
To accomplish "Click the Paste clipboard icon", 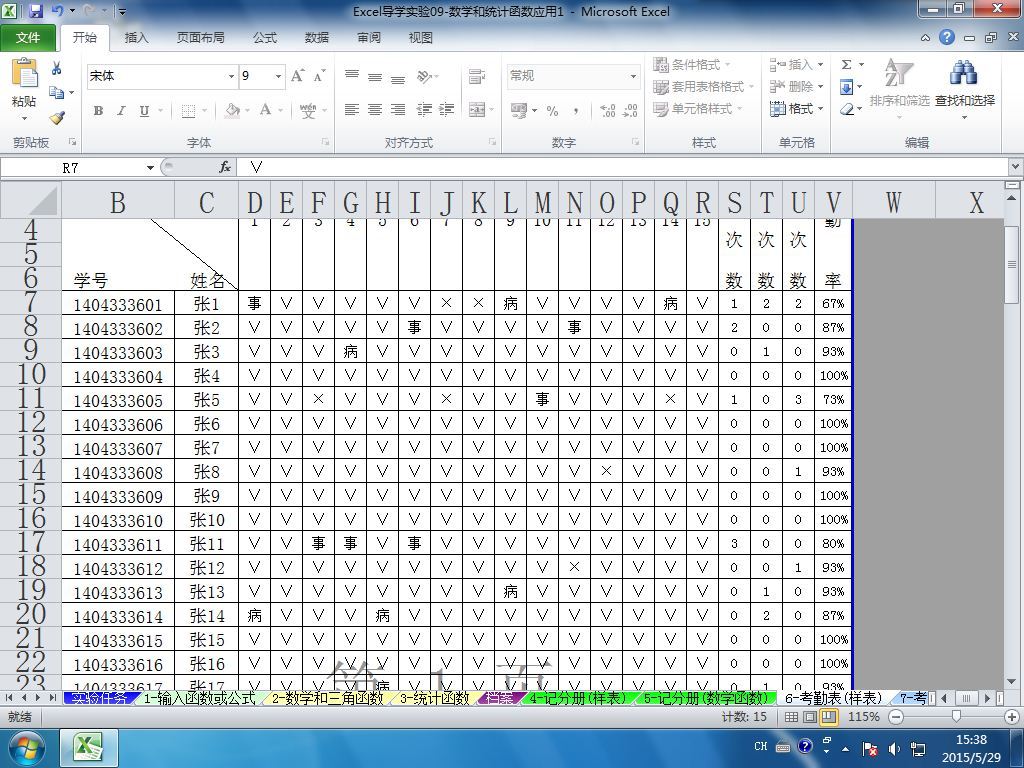I will point(24,73).
